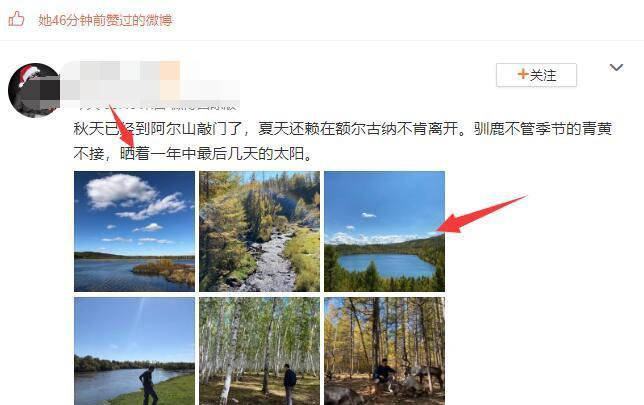Click the blue lake in third photo
The image size is (644, 405).
point(386,265)
